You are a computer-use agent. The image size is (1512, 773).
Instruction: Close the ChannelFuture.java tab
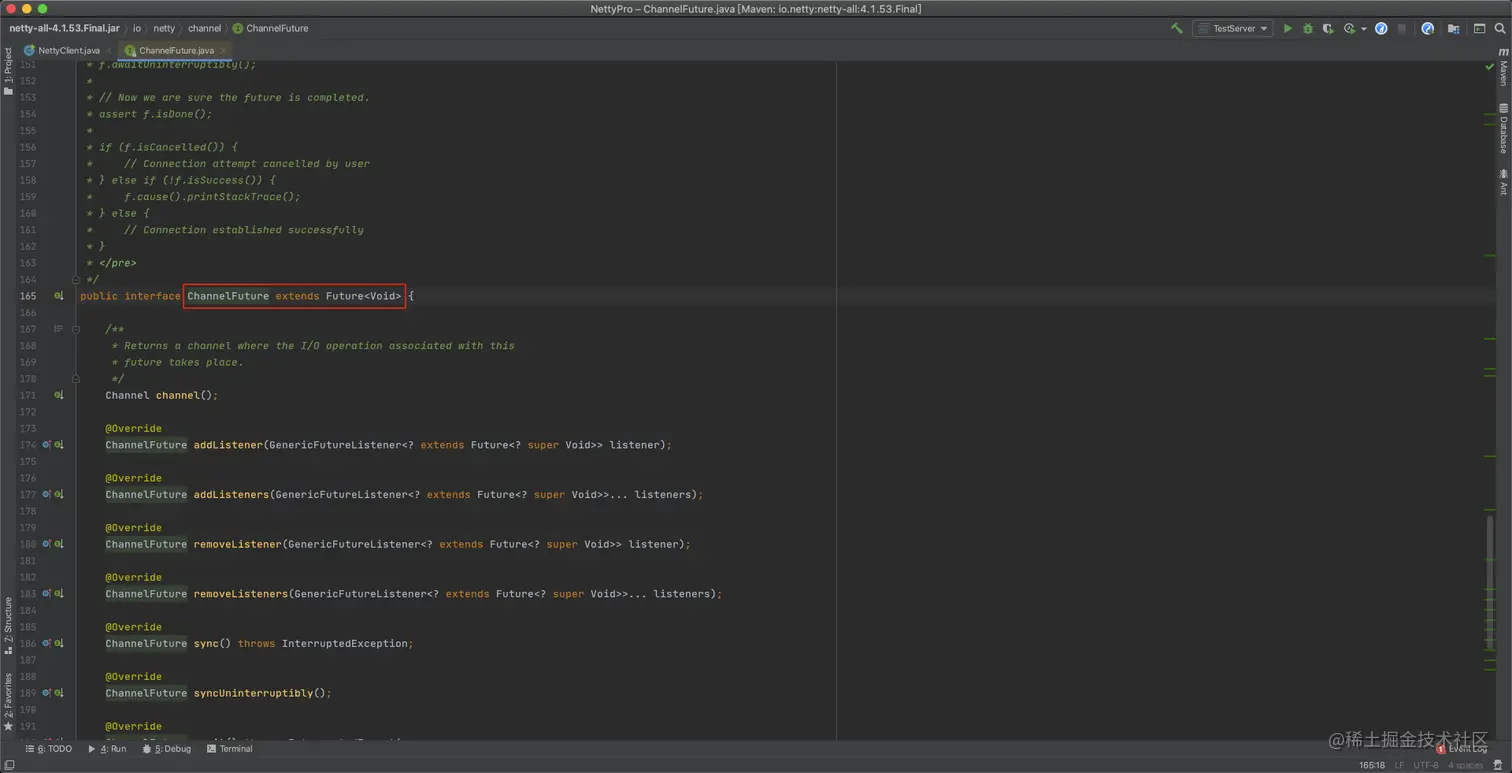coord(224,50)
